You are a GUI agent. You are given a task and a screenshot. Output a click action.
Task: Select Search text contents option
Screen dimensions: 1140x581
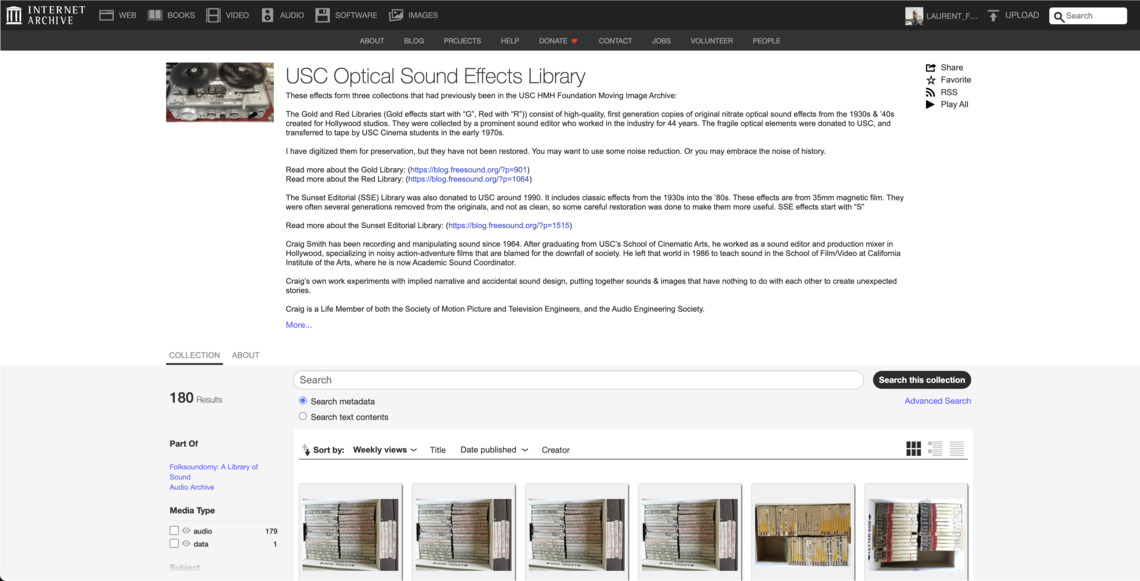[x=303, y=417]
